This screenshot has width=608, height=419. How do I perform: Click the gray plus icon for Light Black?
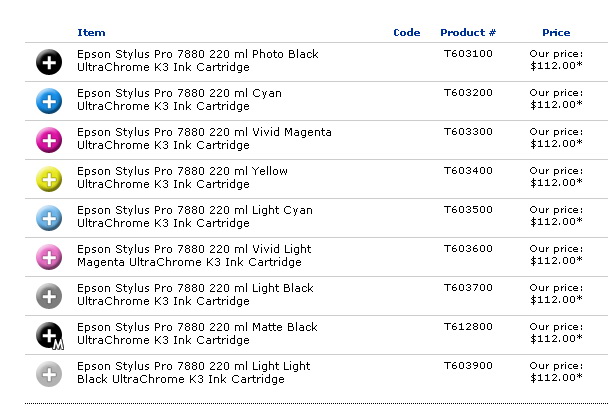49,296
